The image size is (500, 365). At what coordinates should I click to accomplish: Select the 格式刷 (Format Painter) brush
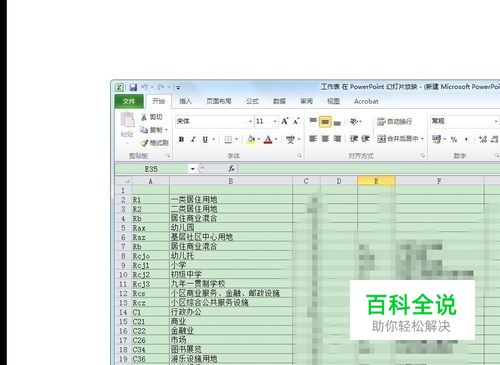pyautogui.click(x=154, y=143)
